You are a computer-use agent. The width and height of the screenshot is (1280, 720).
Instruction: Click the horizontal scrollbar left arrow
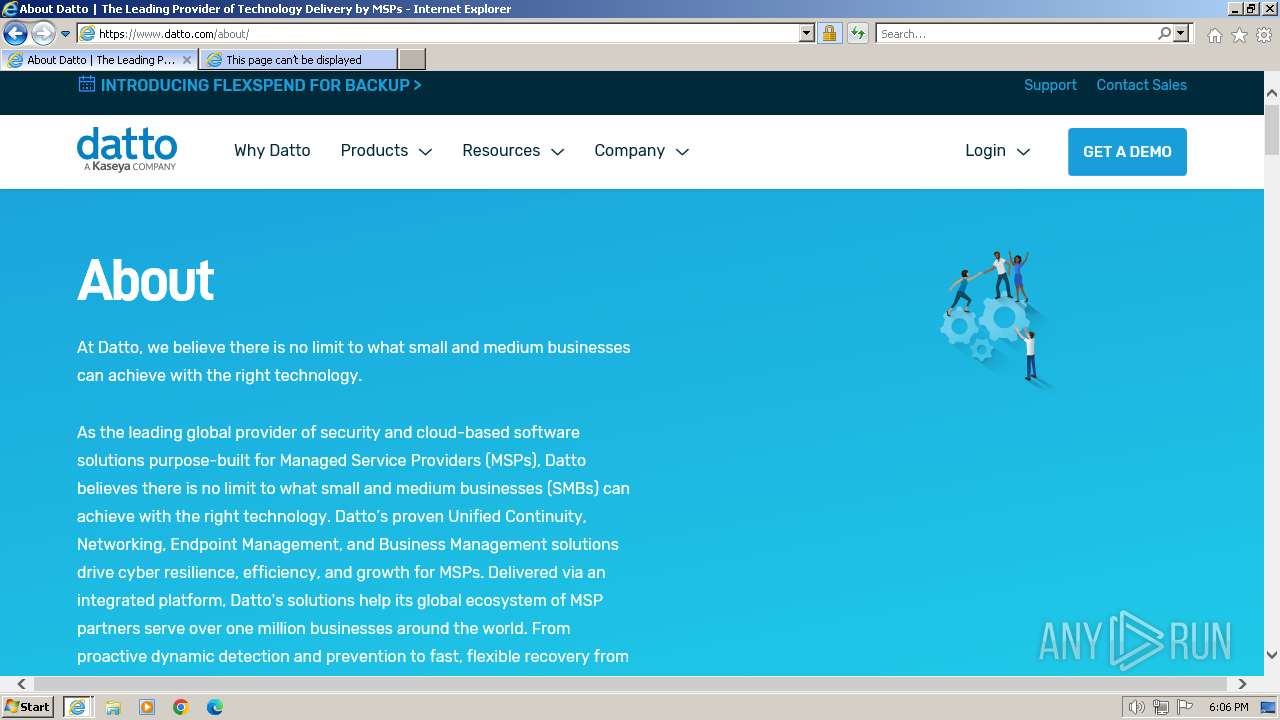pos(21,684)
